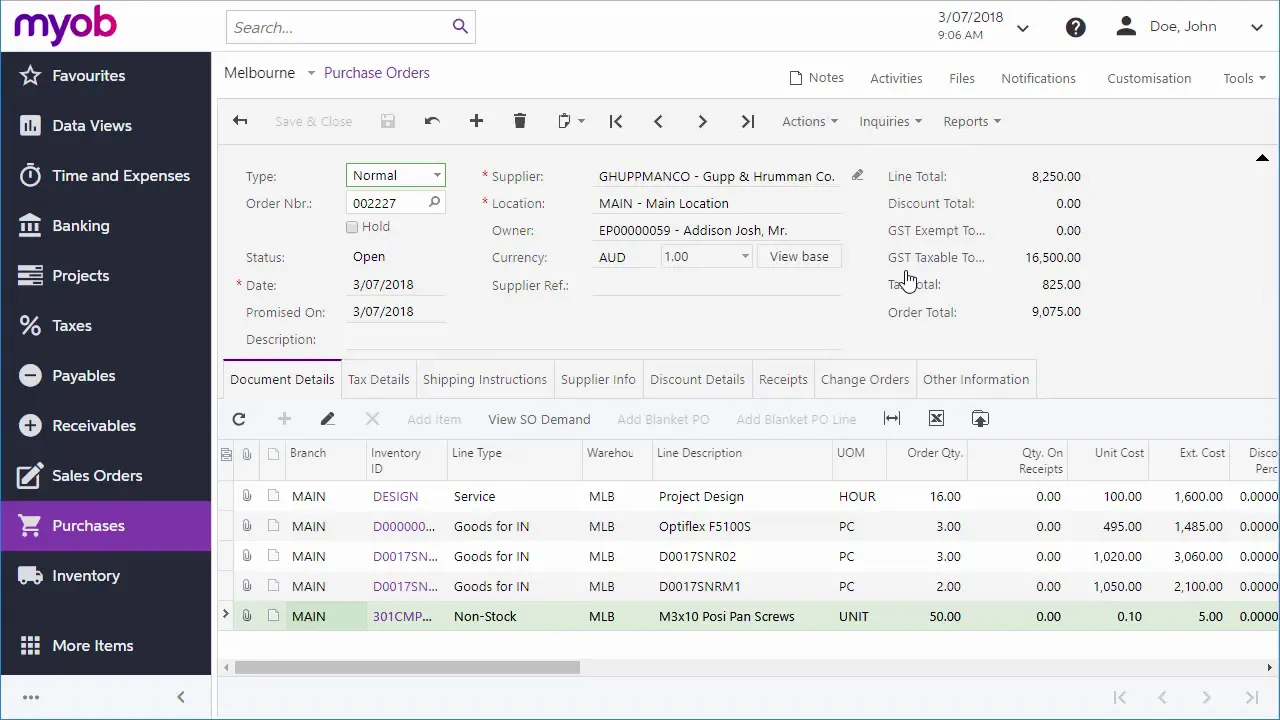
Task: Toggle the Hold checkbox
Action: tap(352, 227)
